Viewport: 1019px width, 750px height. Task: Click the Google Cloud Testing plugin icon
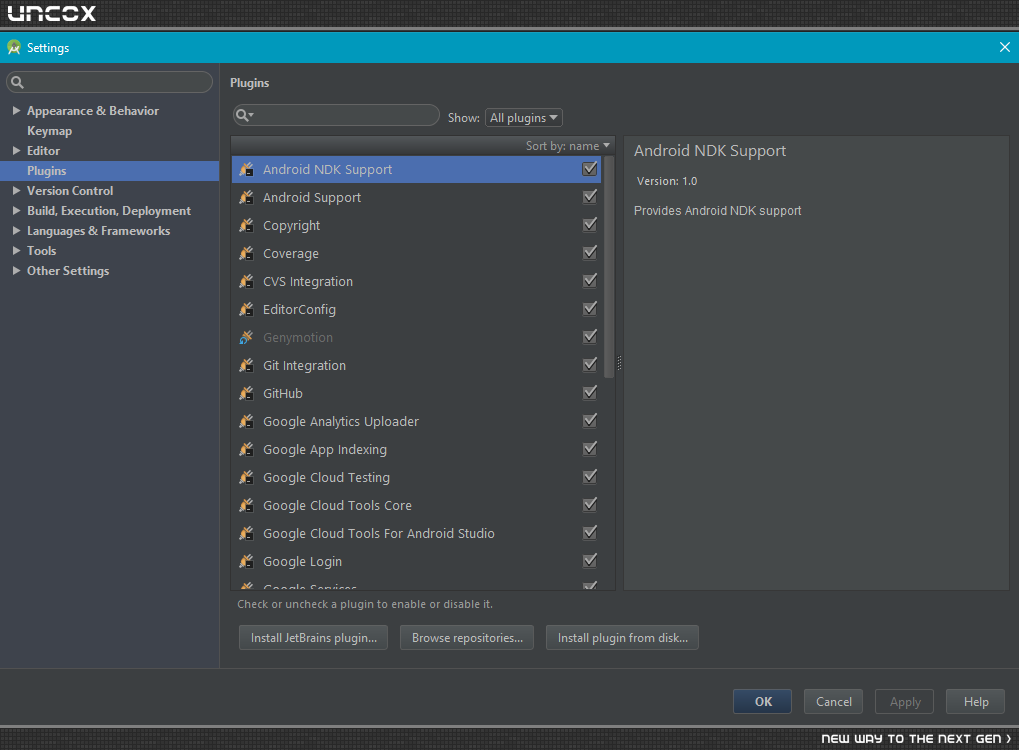(x=246, y=477)
